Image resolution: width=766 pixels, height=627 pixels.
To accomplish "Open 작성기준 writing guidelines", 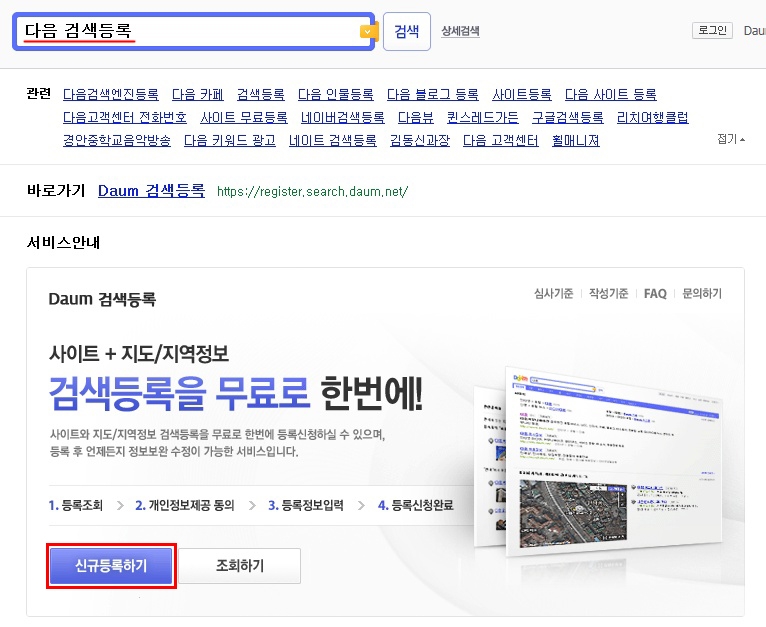I will pyautogui.click(x=608, y=294).
